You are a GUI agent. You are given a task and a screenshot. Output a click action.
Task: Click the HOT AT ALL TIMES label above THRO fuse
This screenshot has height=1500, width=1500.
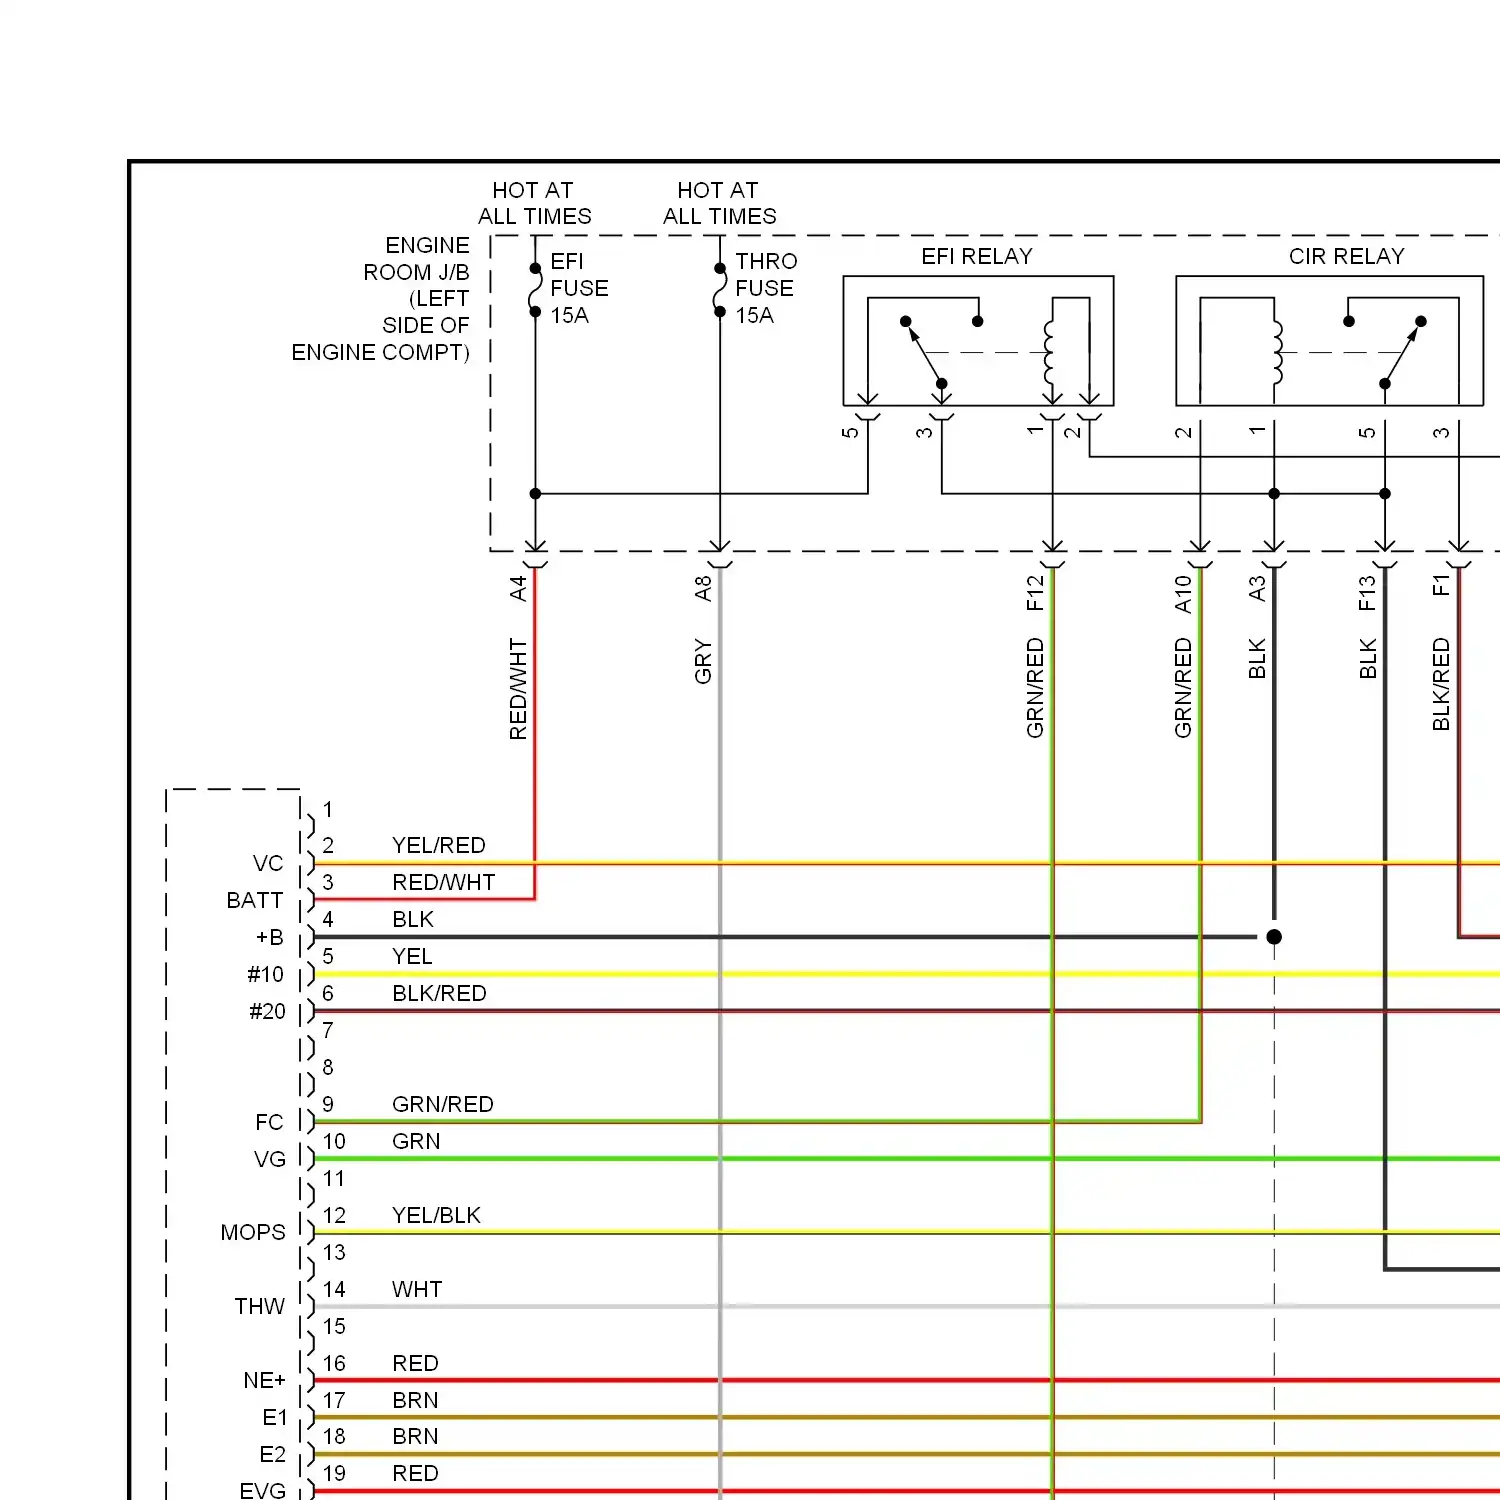tap(719, 203)
